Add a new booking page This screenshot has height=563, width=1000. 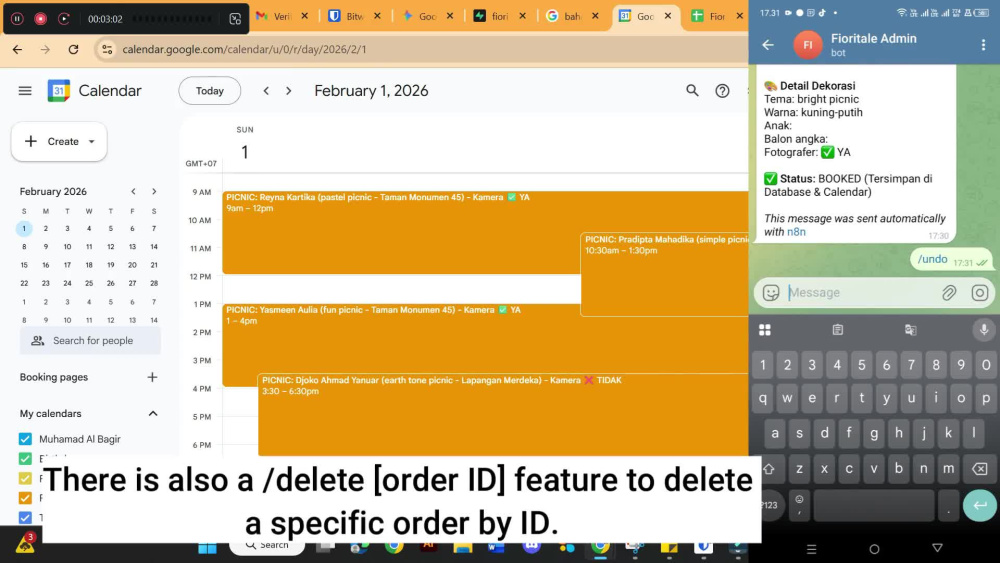(x=152, y=377)
